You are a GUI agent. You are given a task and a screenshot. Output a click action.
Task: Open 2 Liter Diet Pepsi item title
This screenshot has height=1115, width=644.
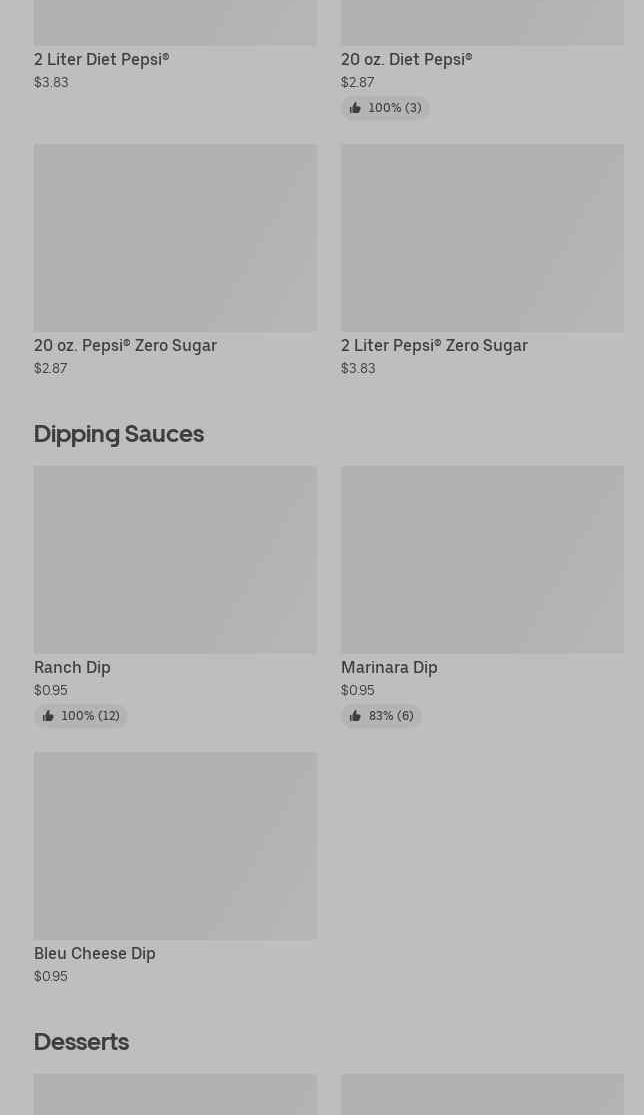pyautogui.click(x=102, y=60)
